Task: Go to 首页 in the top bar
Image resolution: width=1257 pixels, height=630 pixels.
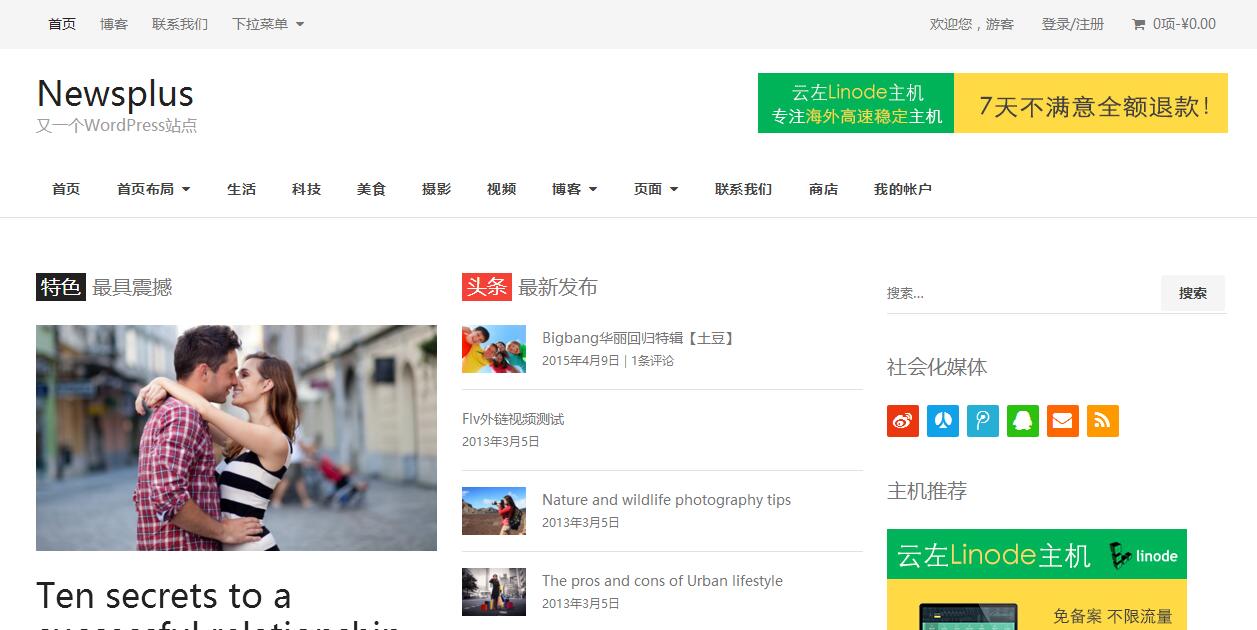Action: [x=62, y=24]
